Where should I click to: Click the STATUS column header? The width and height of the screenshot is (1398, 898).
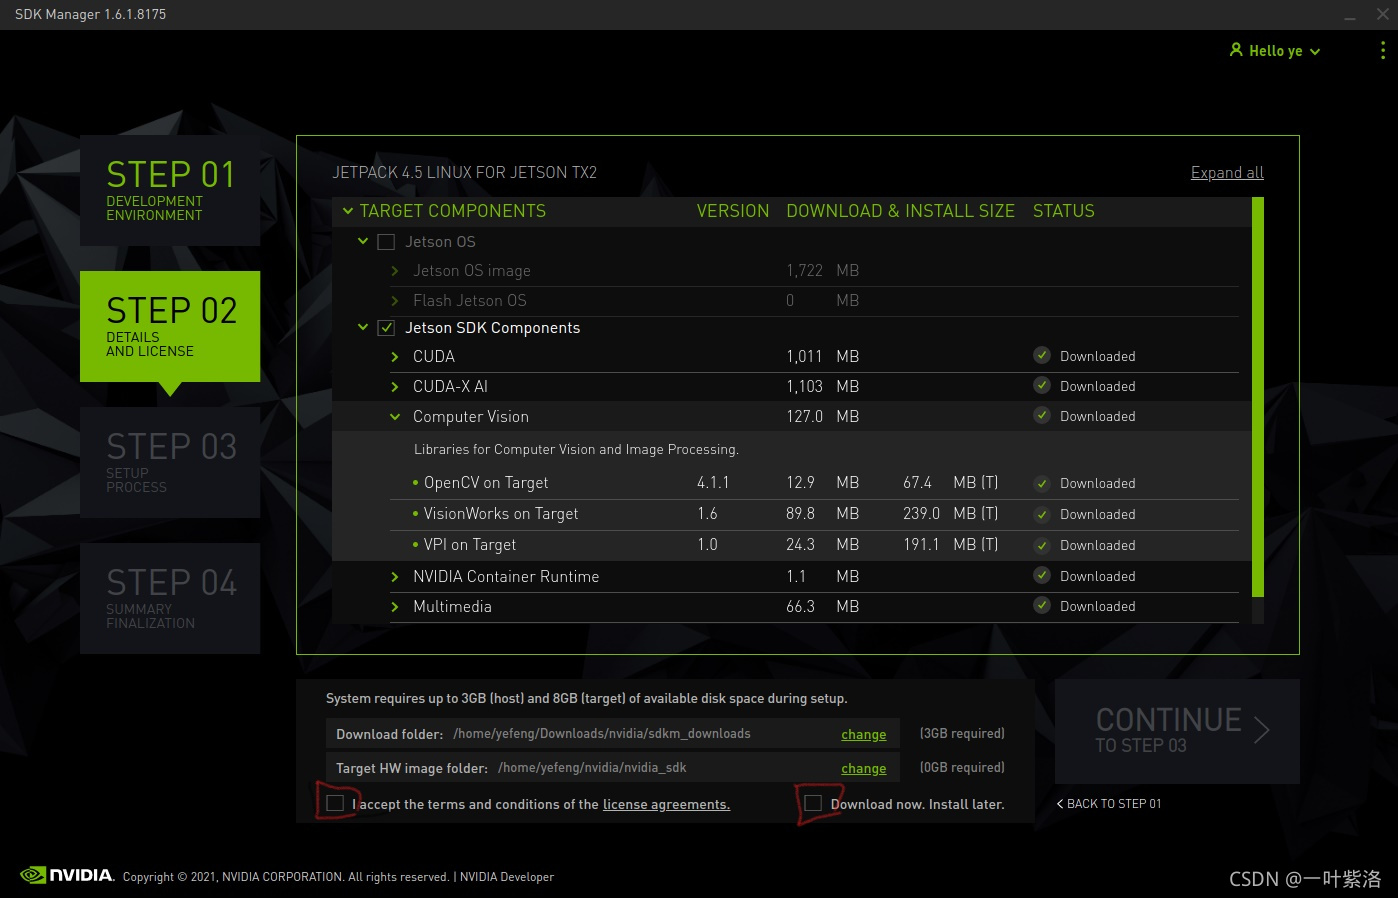click(1063, 211)
